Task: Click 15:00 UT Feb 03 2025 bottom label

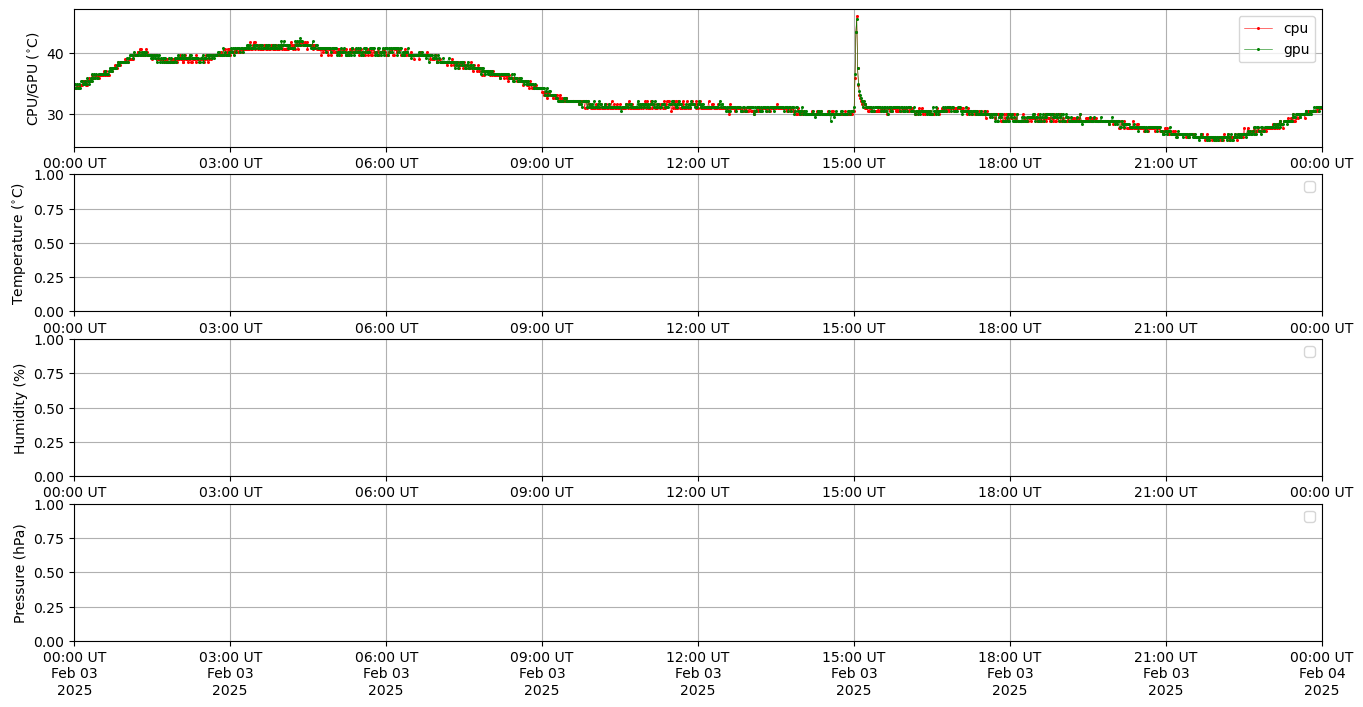Action: [854, 673]
